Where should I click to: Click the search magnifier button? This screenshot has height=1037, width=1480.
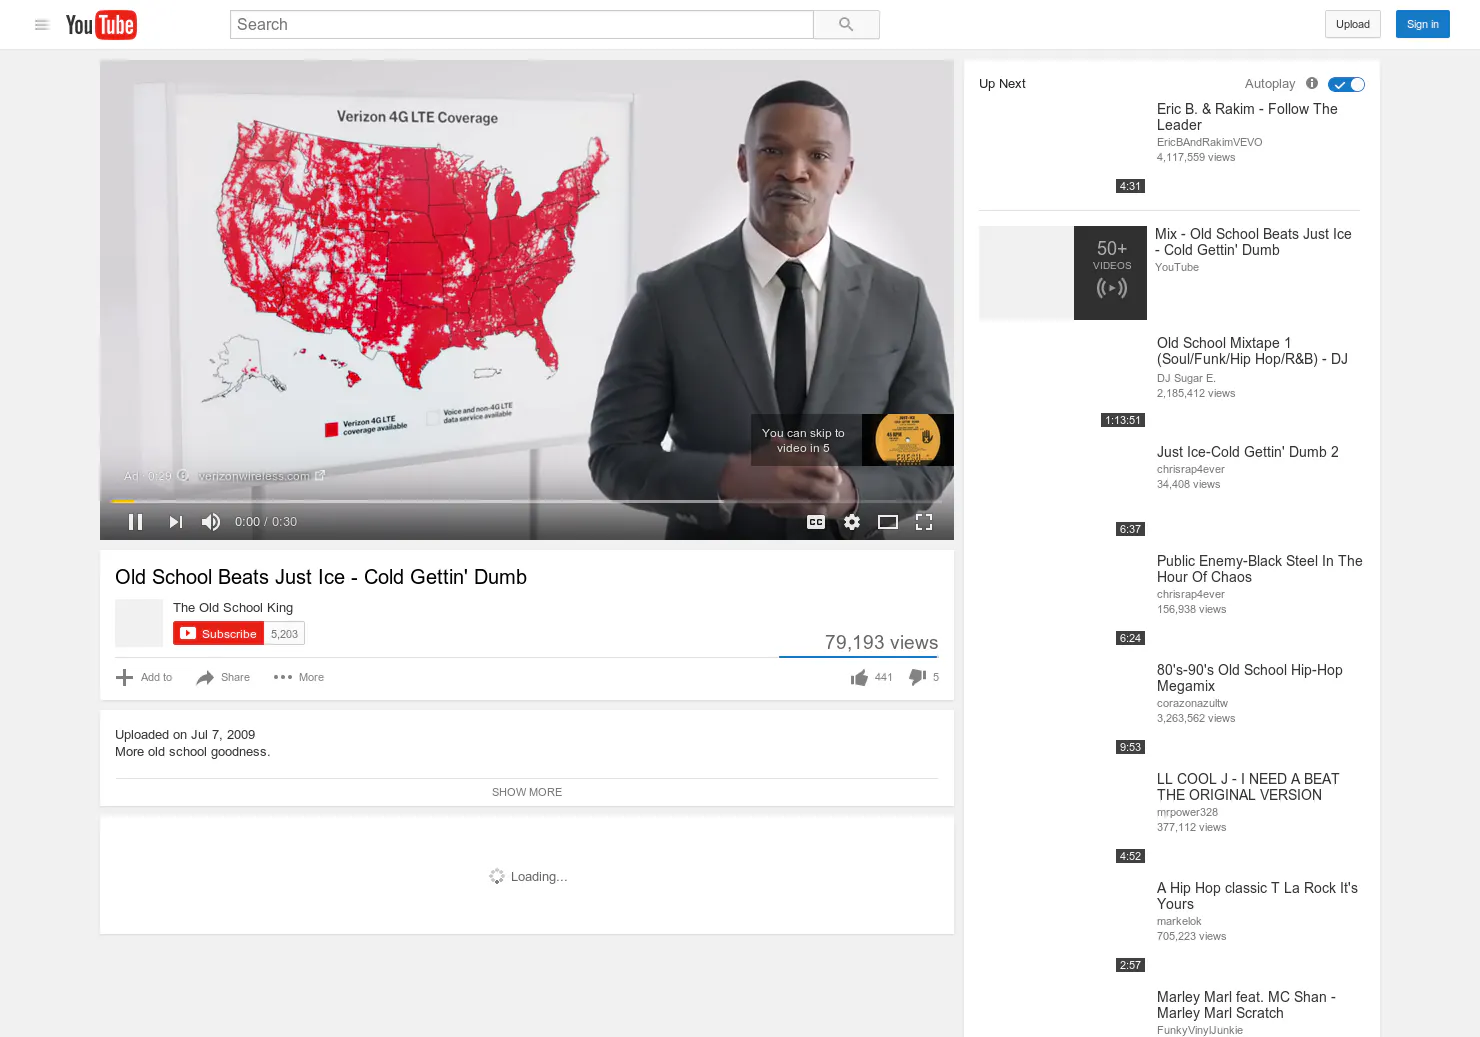(846, 25)
